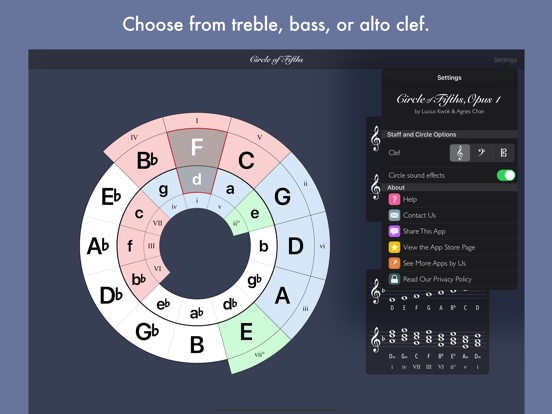Click the Privacy Policy padlock icon
The image size is (552, 414).
[x=394, y=279]
